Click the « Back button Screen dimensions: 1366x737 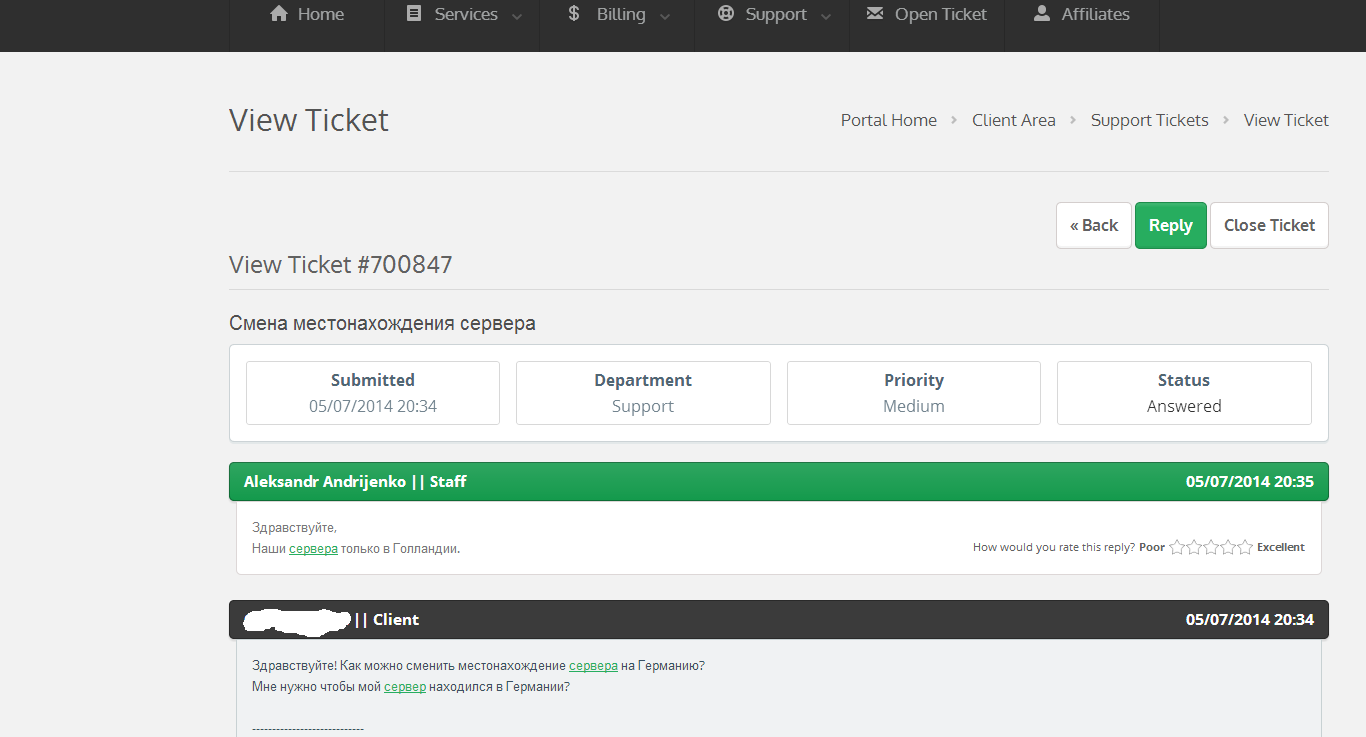(1094, 225)
